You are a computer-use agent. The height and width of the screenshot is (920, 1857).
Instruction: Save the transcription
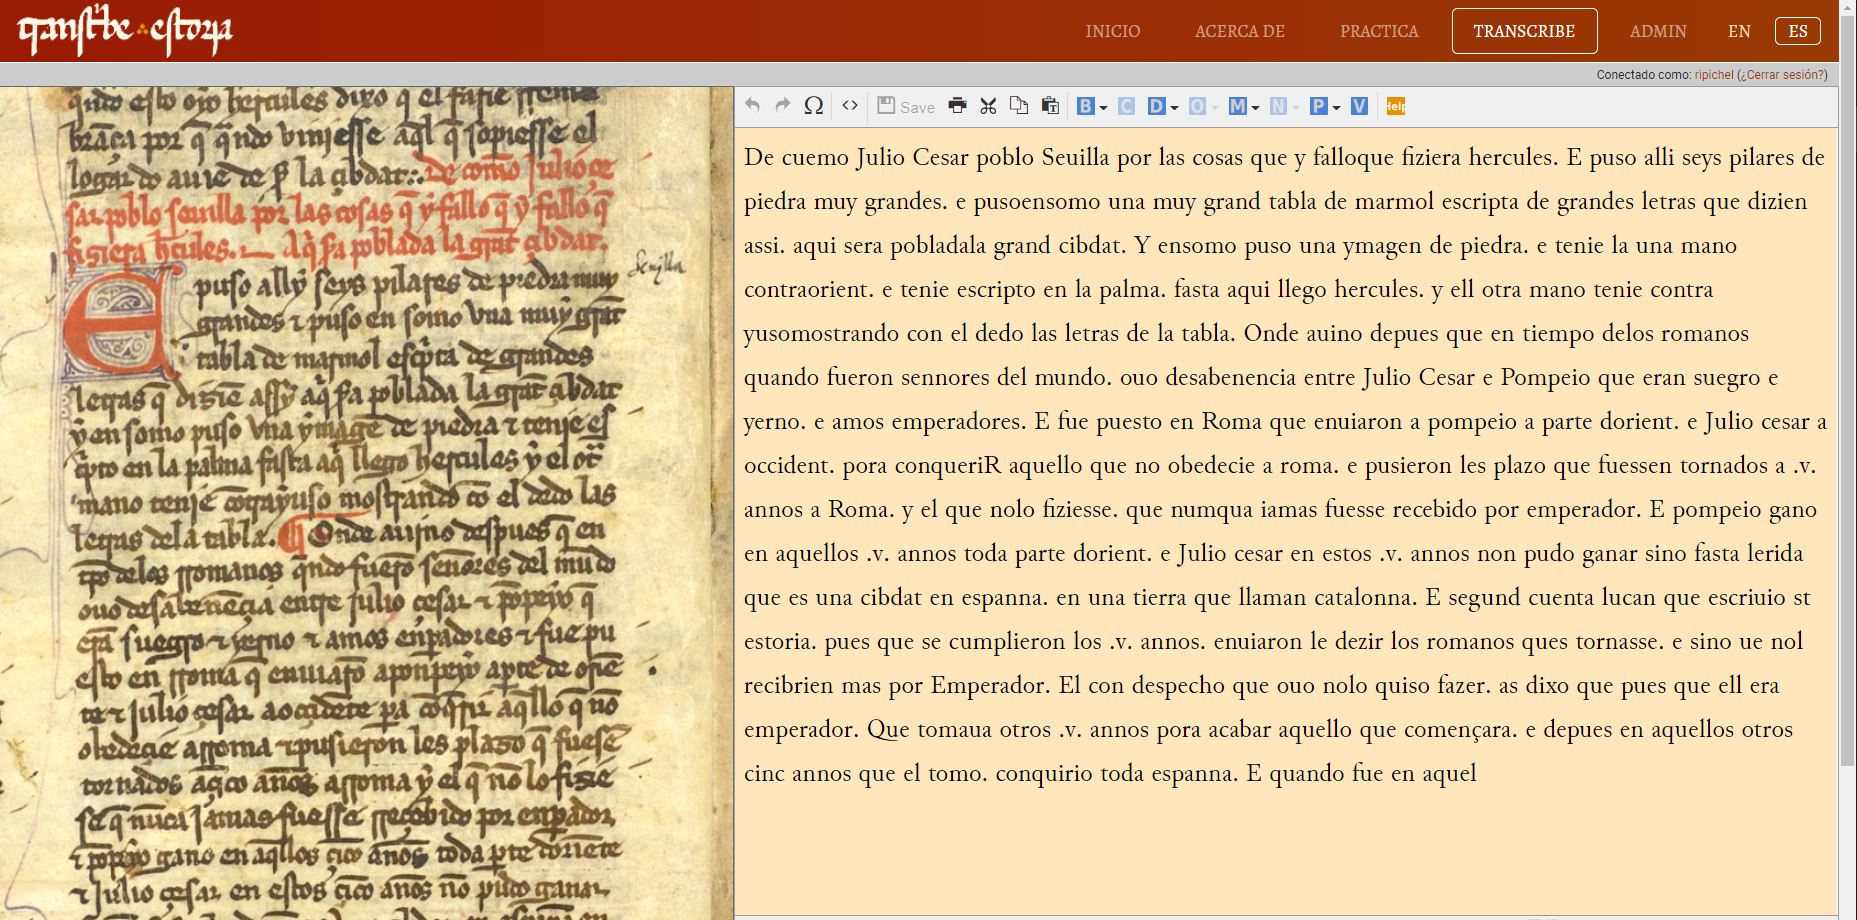pyautogui.click(x=906, y=106)
